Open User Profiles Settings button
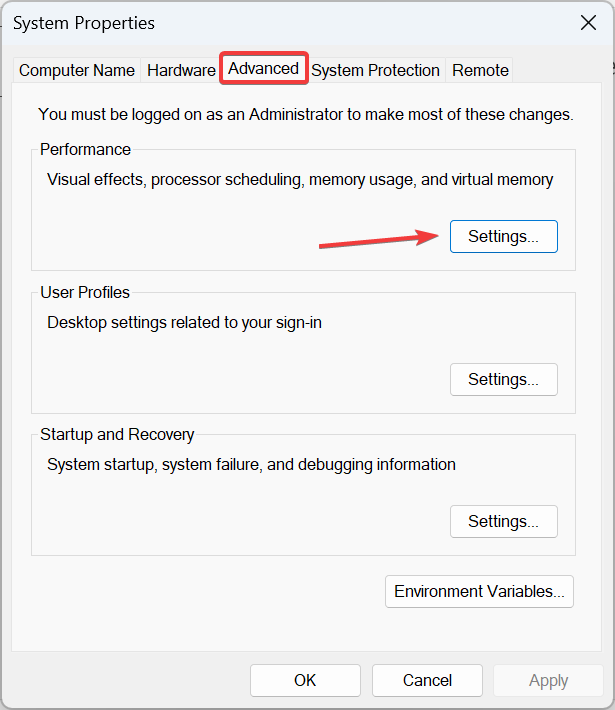The width and height of the screenshot is (615, 710). click(504, 379)
